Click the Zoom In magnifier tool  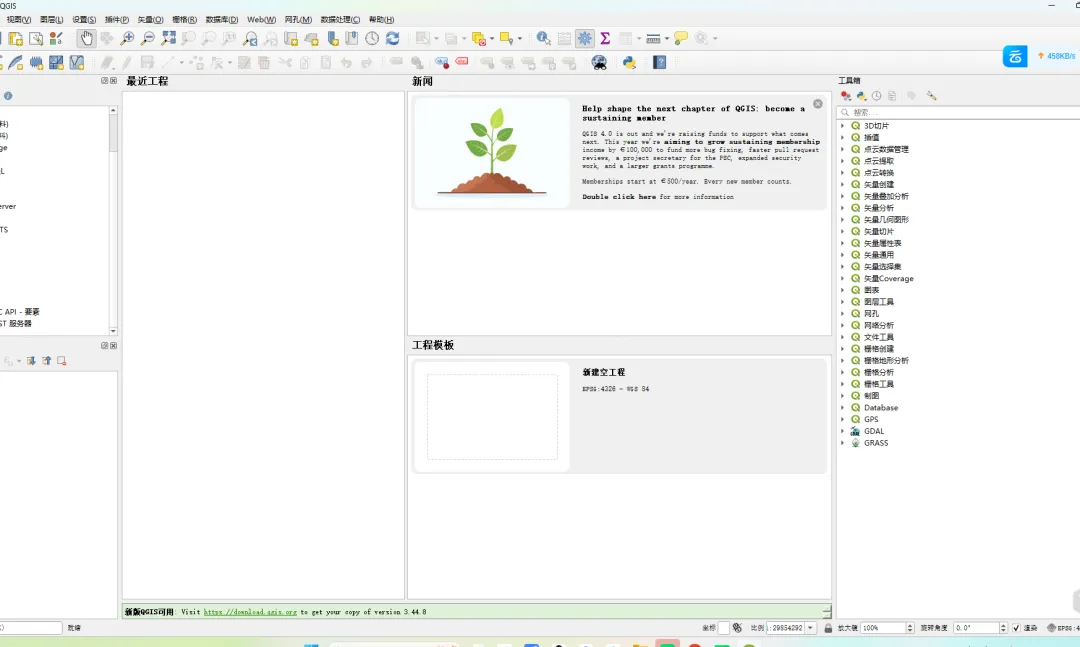(x=127, y=39)
